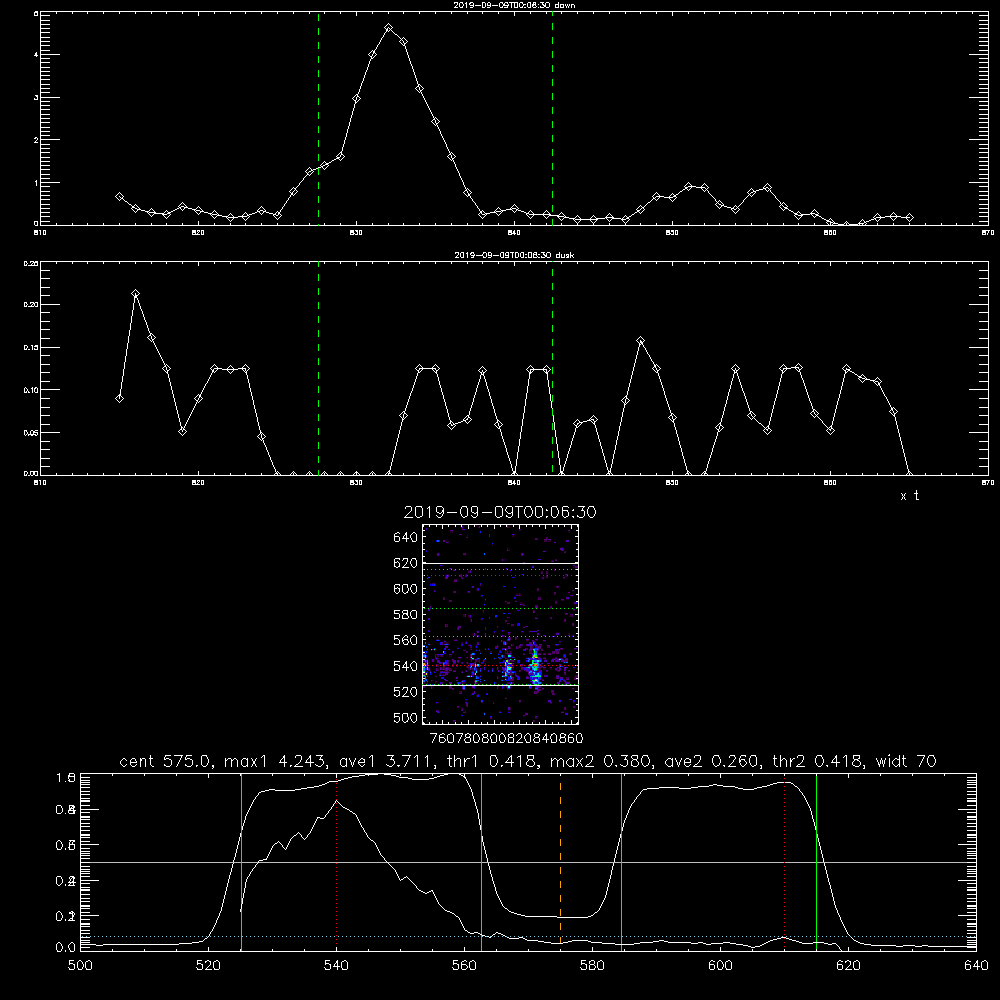Click the heatmap y-axis label '640'
1000x1000 pixels.
[x=406, y=538]
